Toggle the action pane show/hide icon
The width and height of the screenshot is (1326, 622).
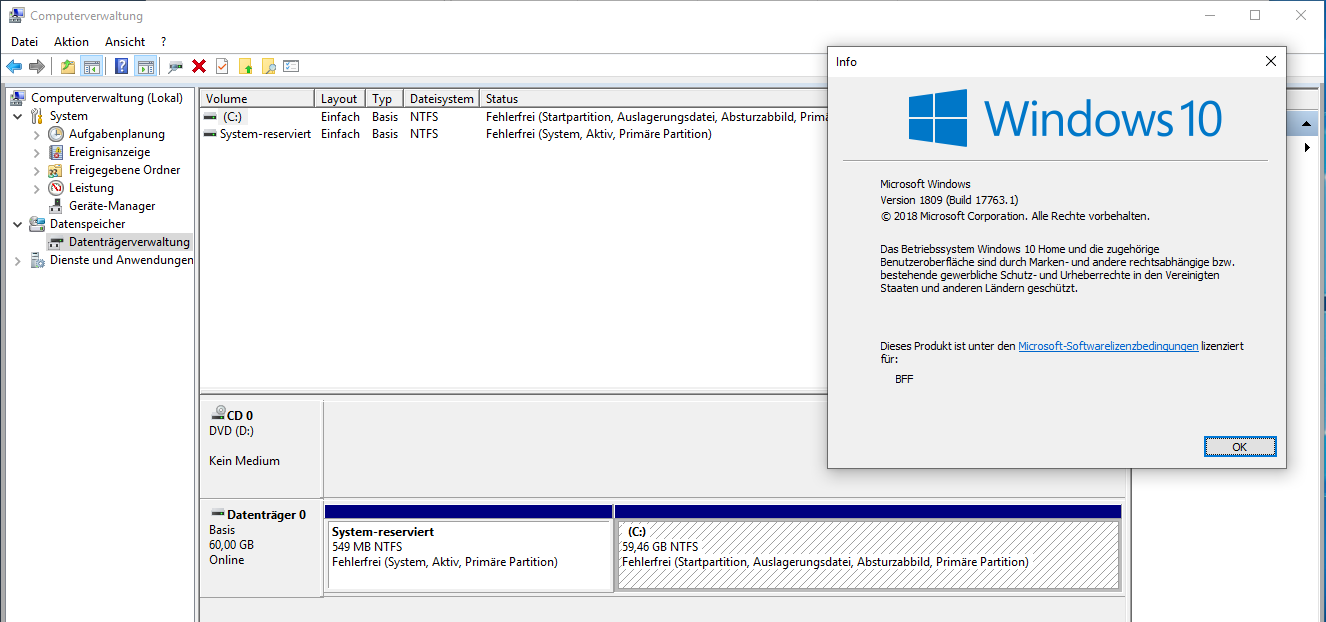146,66
